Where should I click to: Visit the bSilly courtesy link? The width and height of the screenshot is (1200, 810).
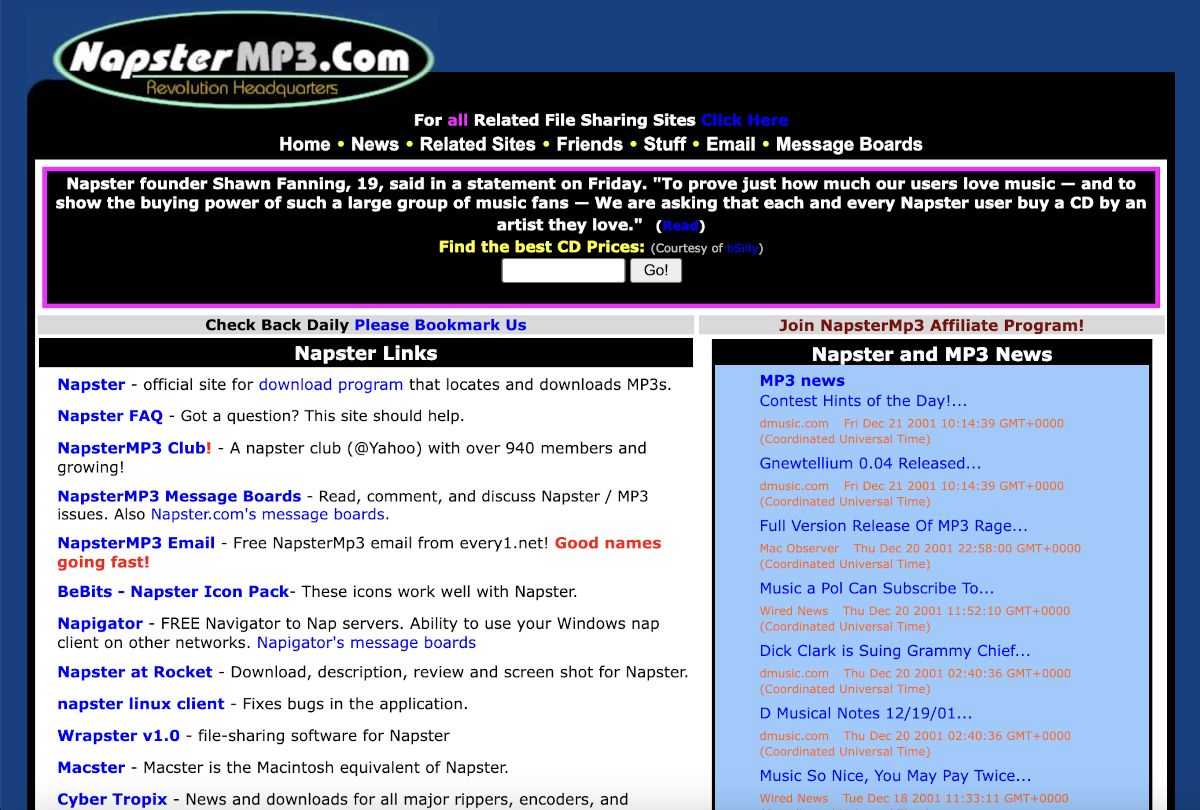point(742,248)
